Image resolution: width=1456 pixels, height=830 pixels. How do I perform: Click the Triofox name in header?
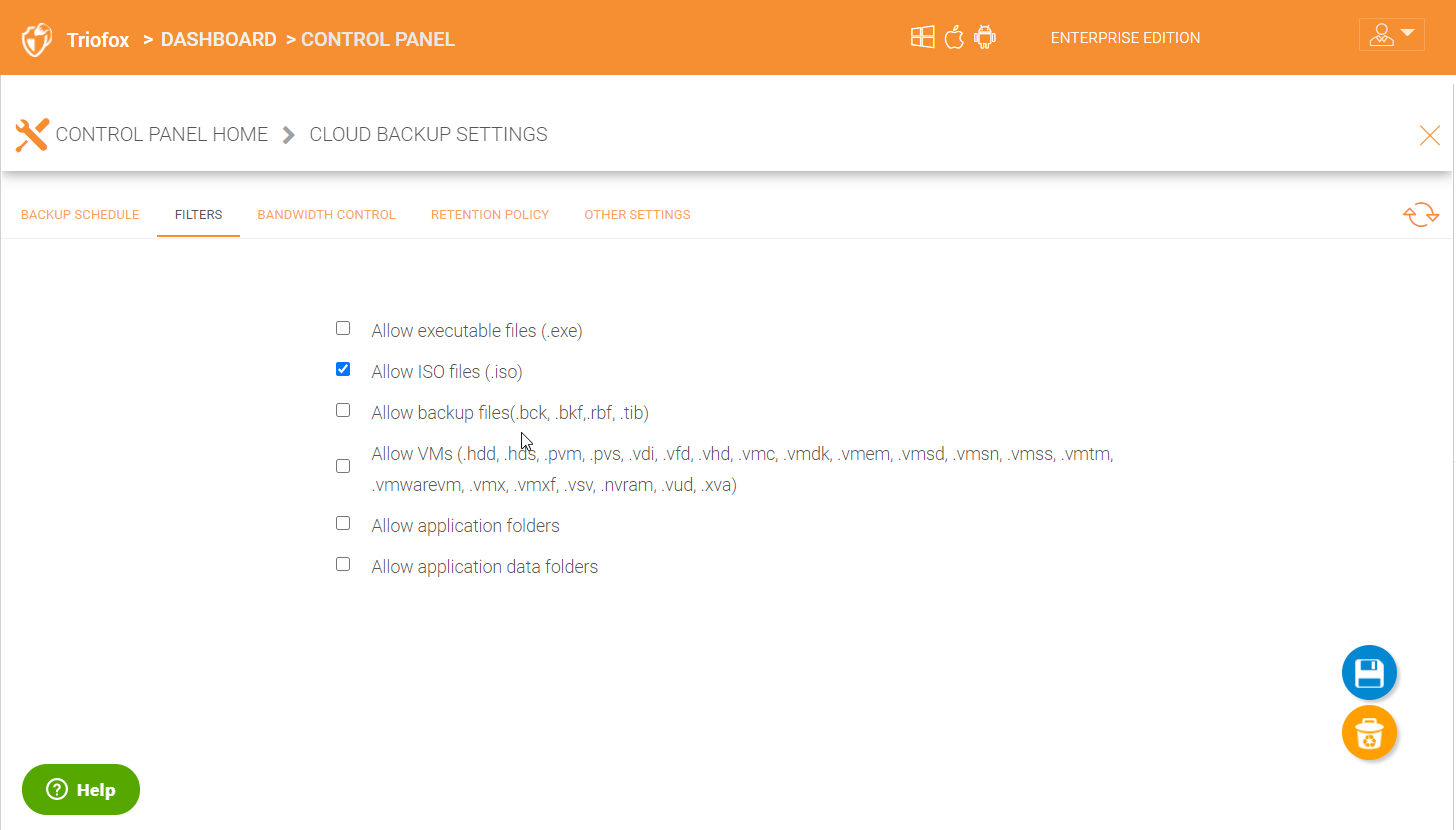(x=98, y=41)
